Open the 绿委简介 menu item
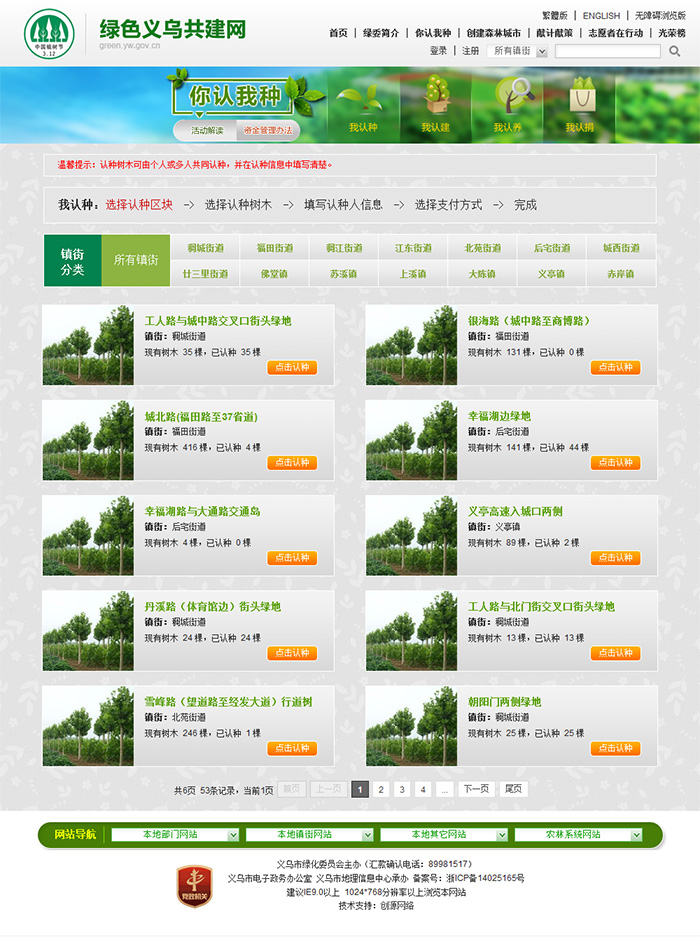 click(x=381, y=33)
